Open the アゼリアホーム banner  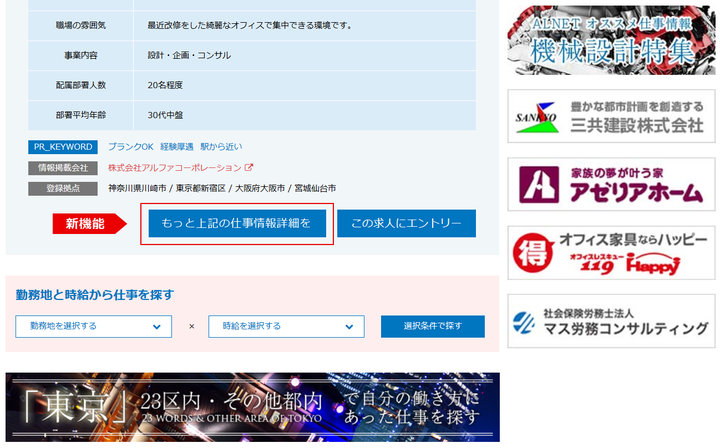[x=611, y=184]
